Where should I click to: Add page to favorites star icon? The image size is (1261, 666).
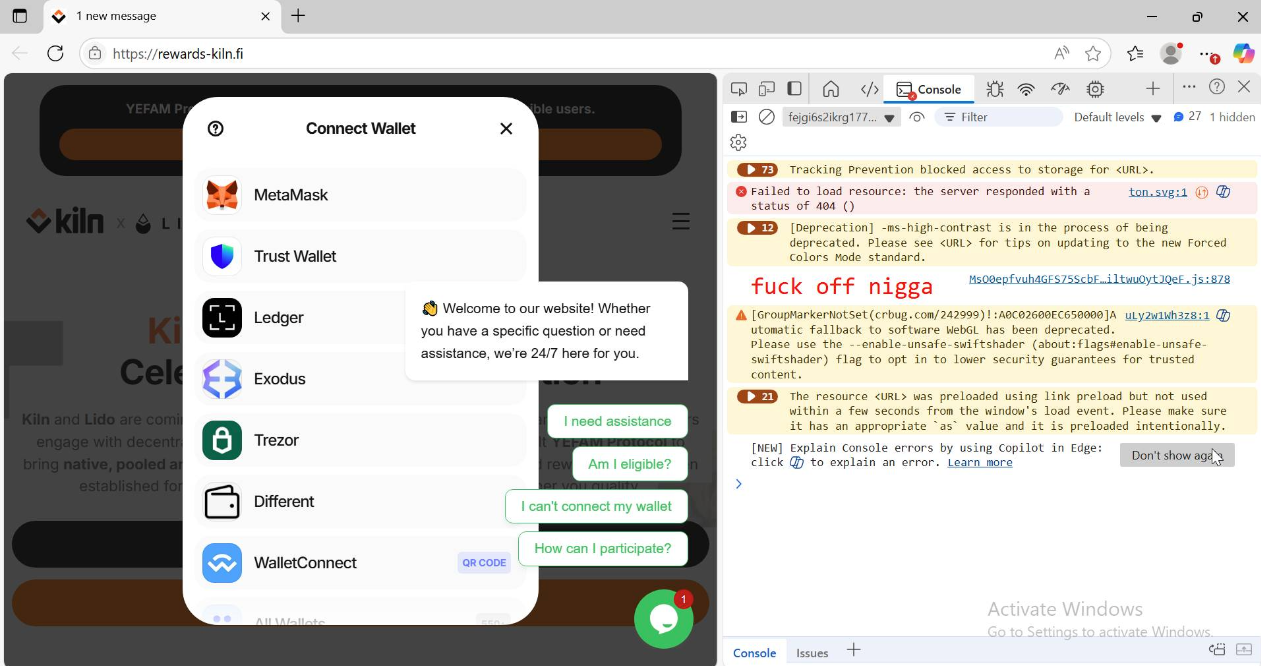(x=1093, y=53)
